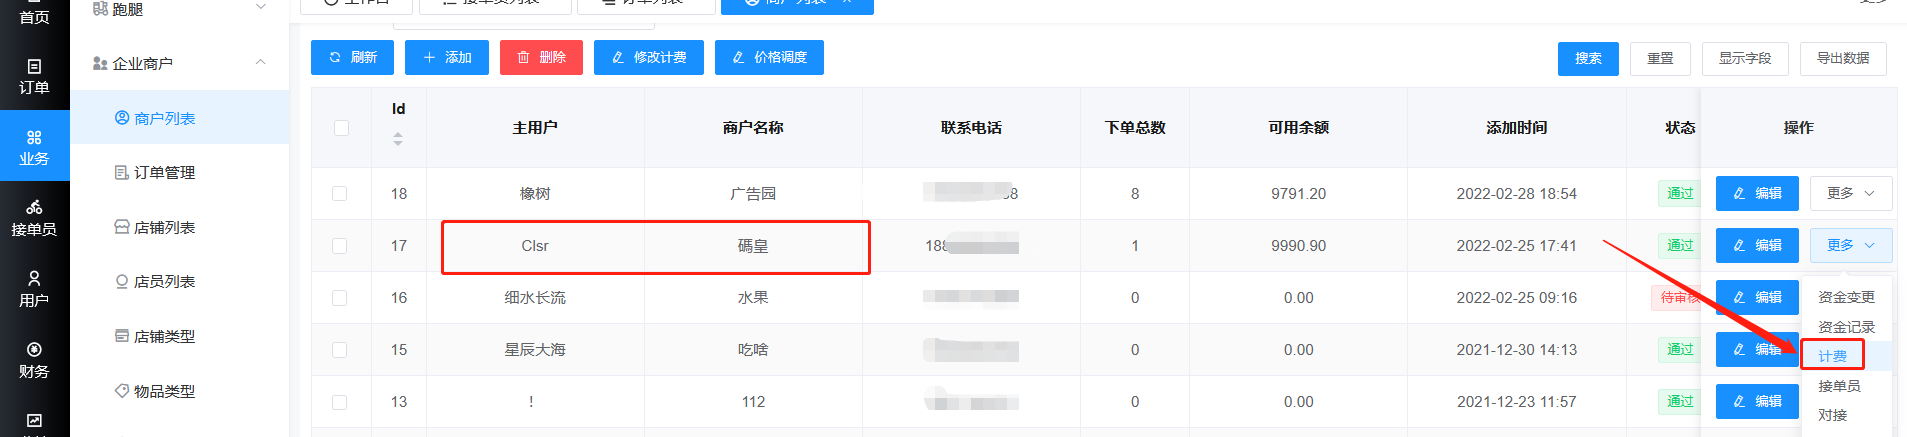Click the merchant name 碼皇 cell
Screen dimensions: 1907x437
click(753, 246)
